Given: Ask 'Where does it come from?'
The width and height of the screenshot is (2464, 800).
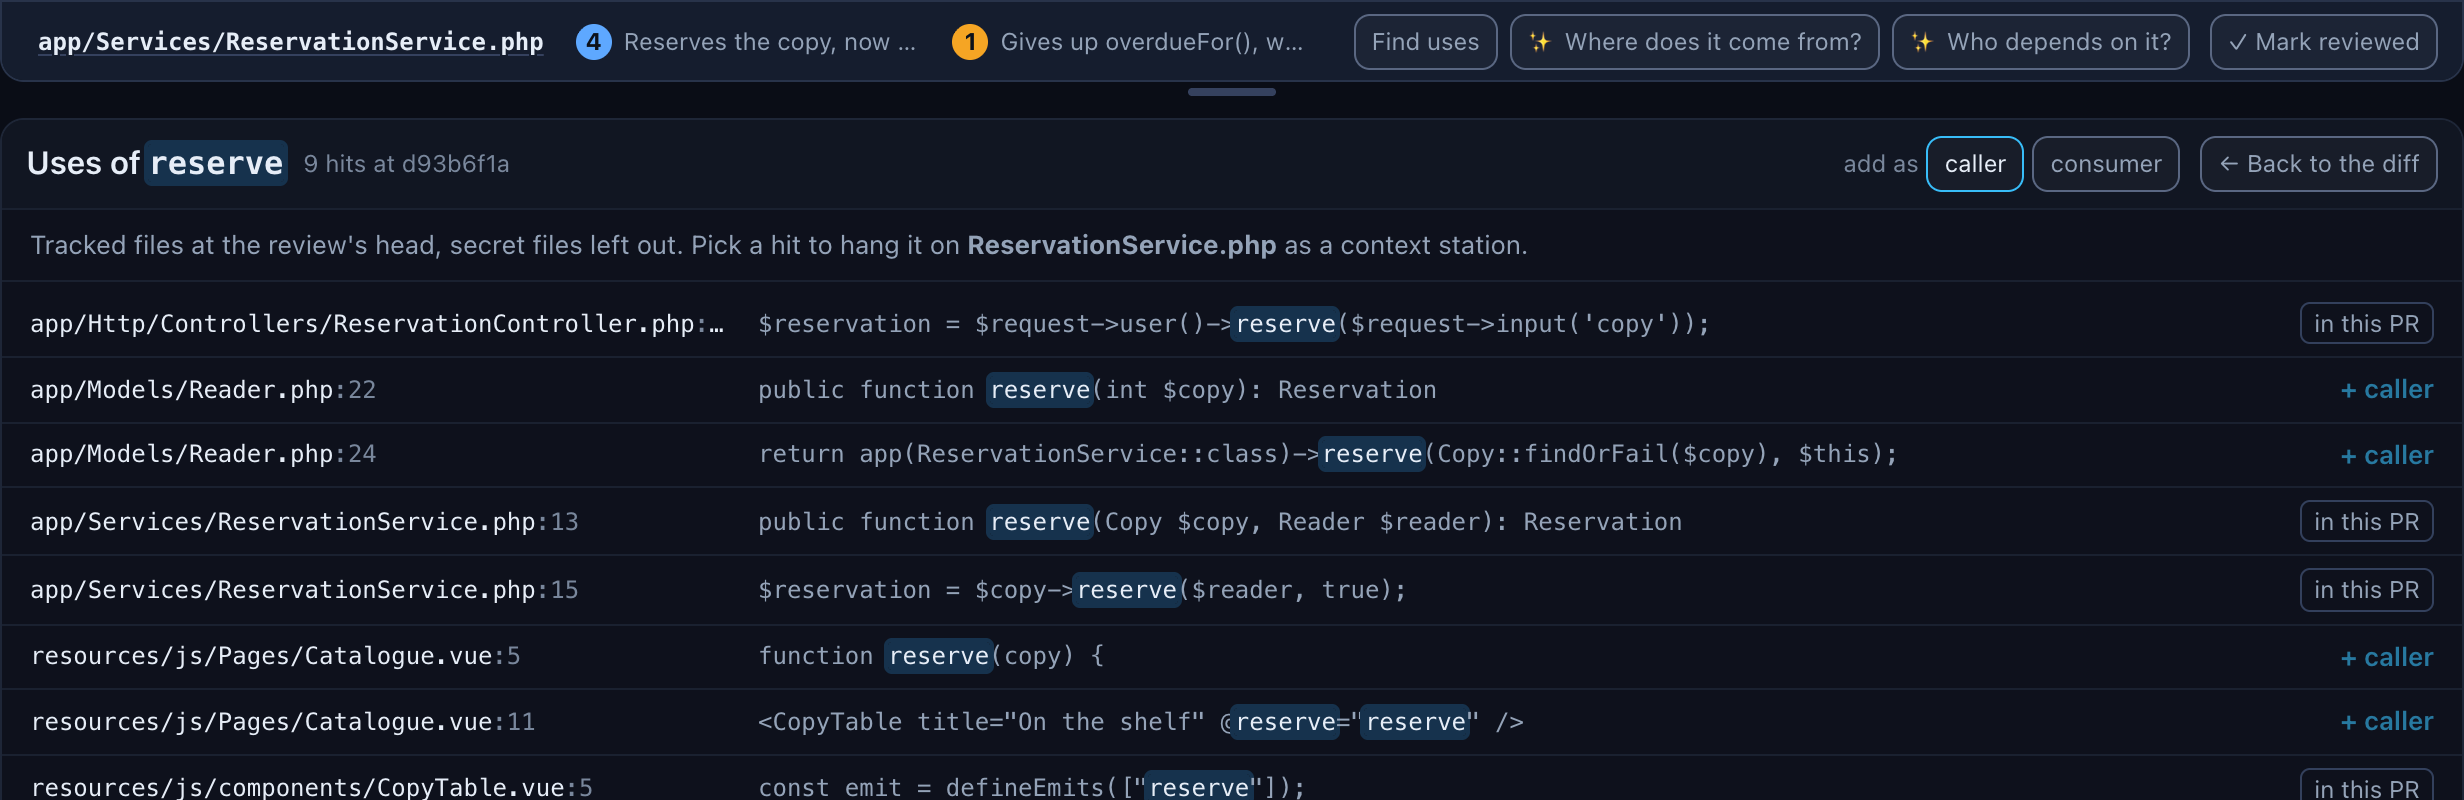Looking at the screenshot, I should 1695,42.
